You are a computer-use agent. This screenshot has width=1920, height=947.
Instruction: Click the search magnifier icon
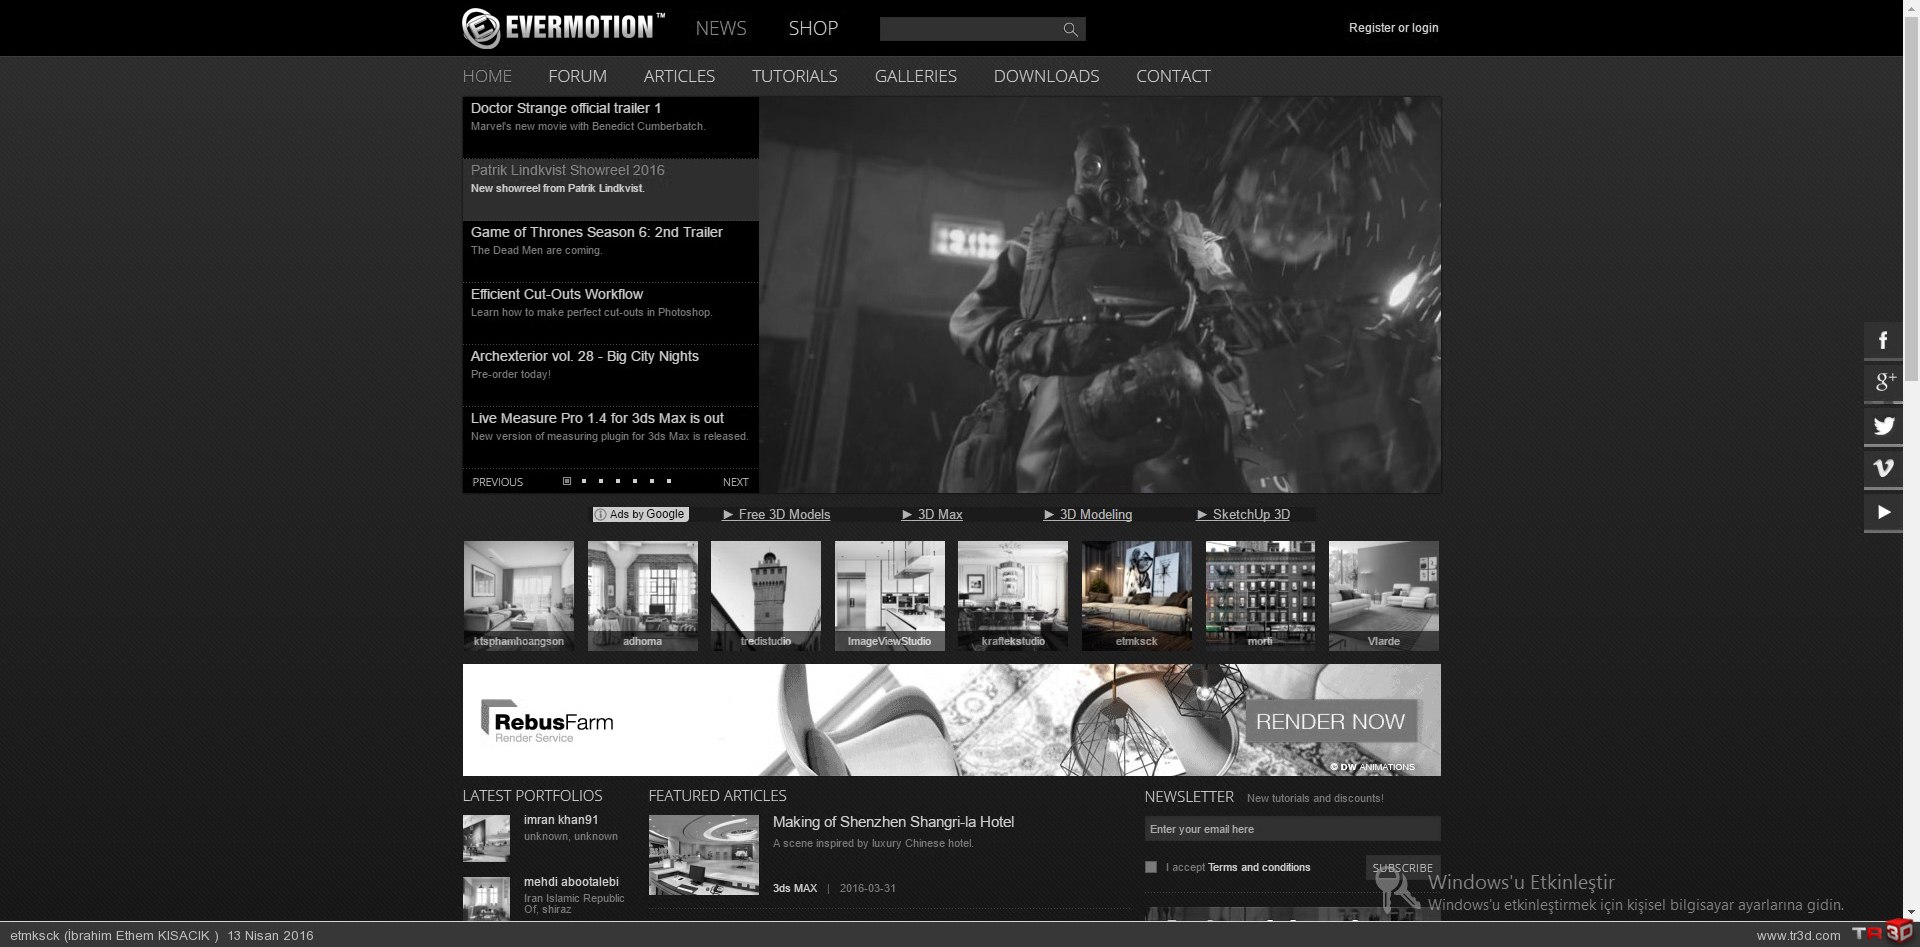[1070, 30]
